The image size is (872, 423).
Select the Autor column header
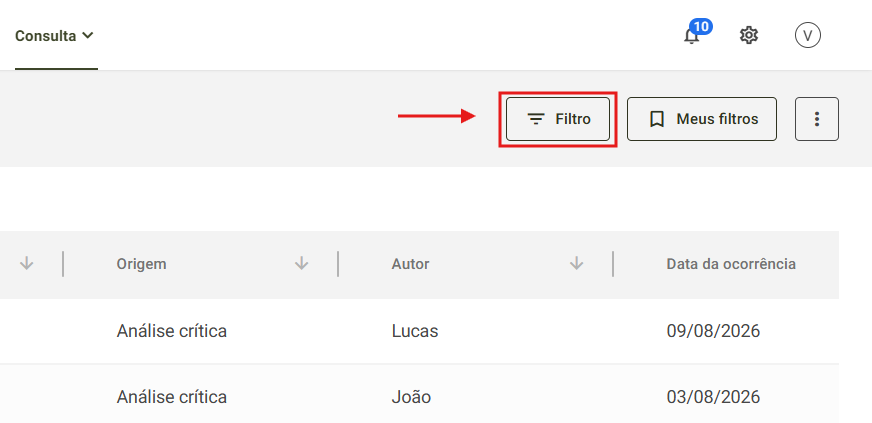pos(410,263)
